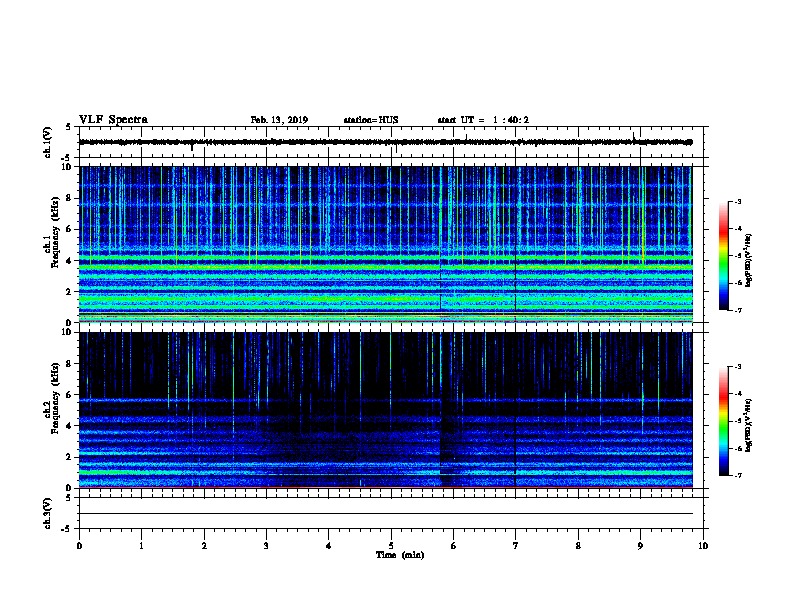Click the ch.1 frequency tick '6'

pos(69,229)
